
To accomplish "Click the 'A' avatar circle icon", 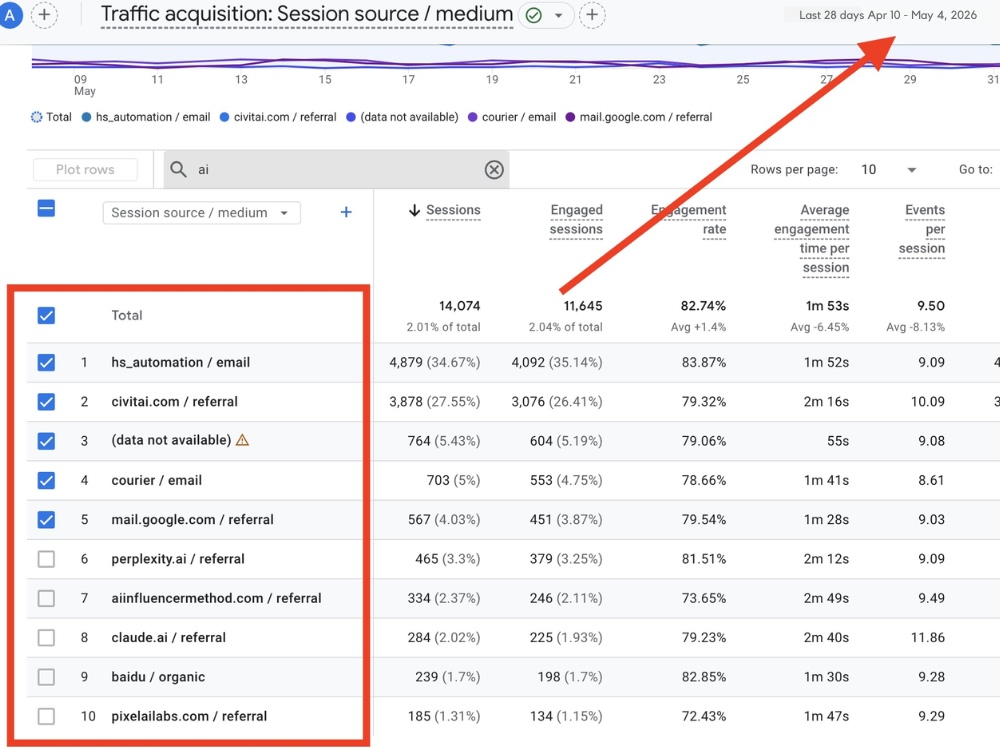I will click(9, 15).
